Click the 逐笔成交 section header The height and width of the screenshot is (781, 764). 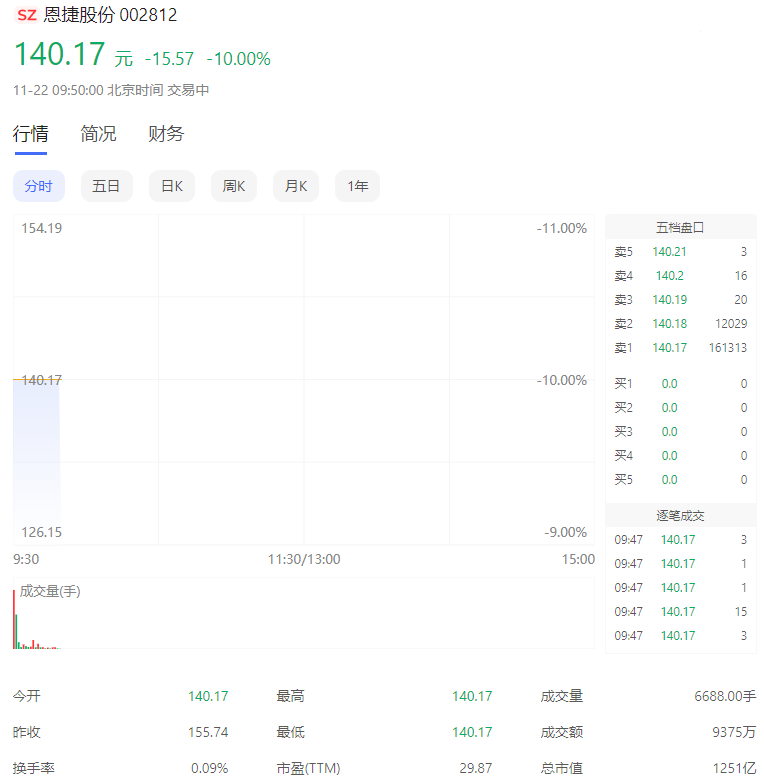[x=680, y=516]
